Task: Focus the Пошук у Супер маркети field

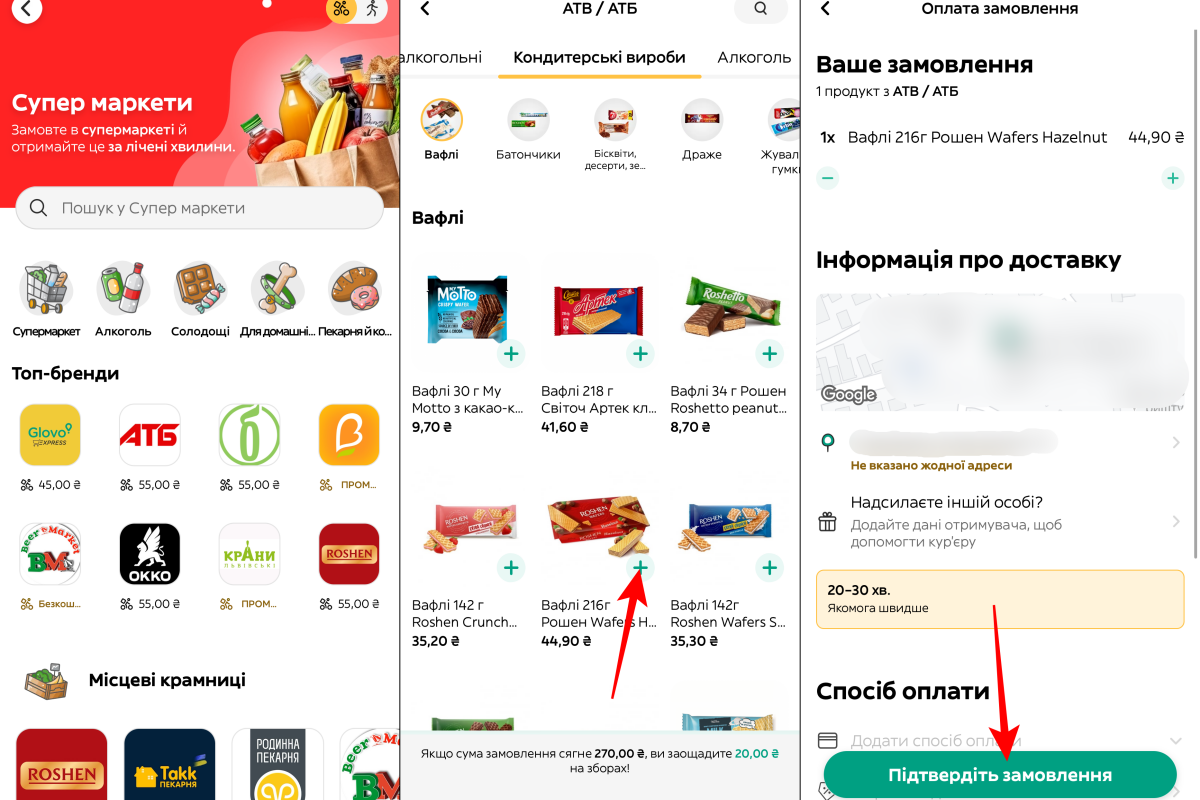Action: coord(200,208)
